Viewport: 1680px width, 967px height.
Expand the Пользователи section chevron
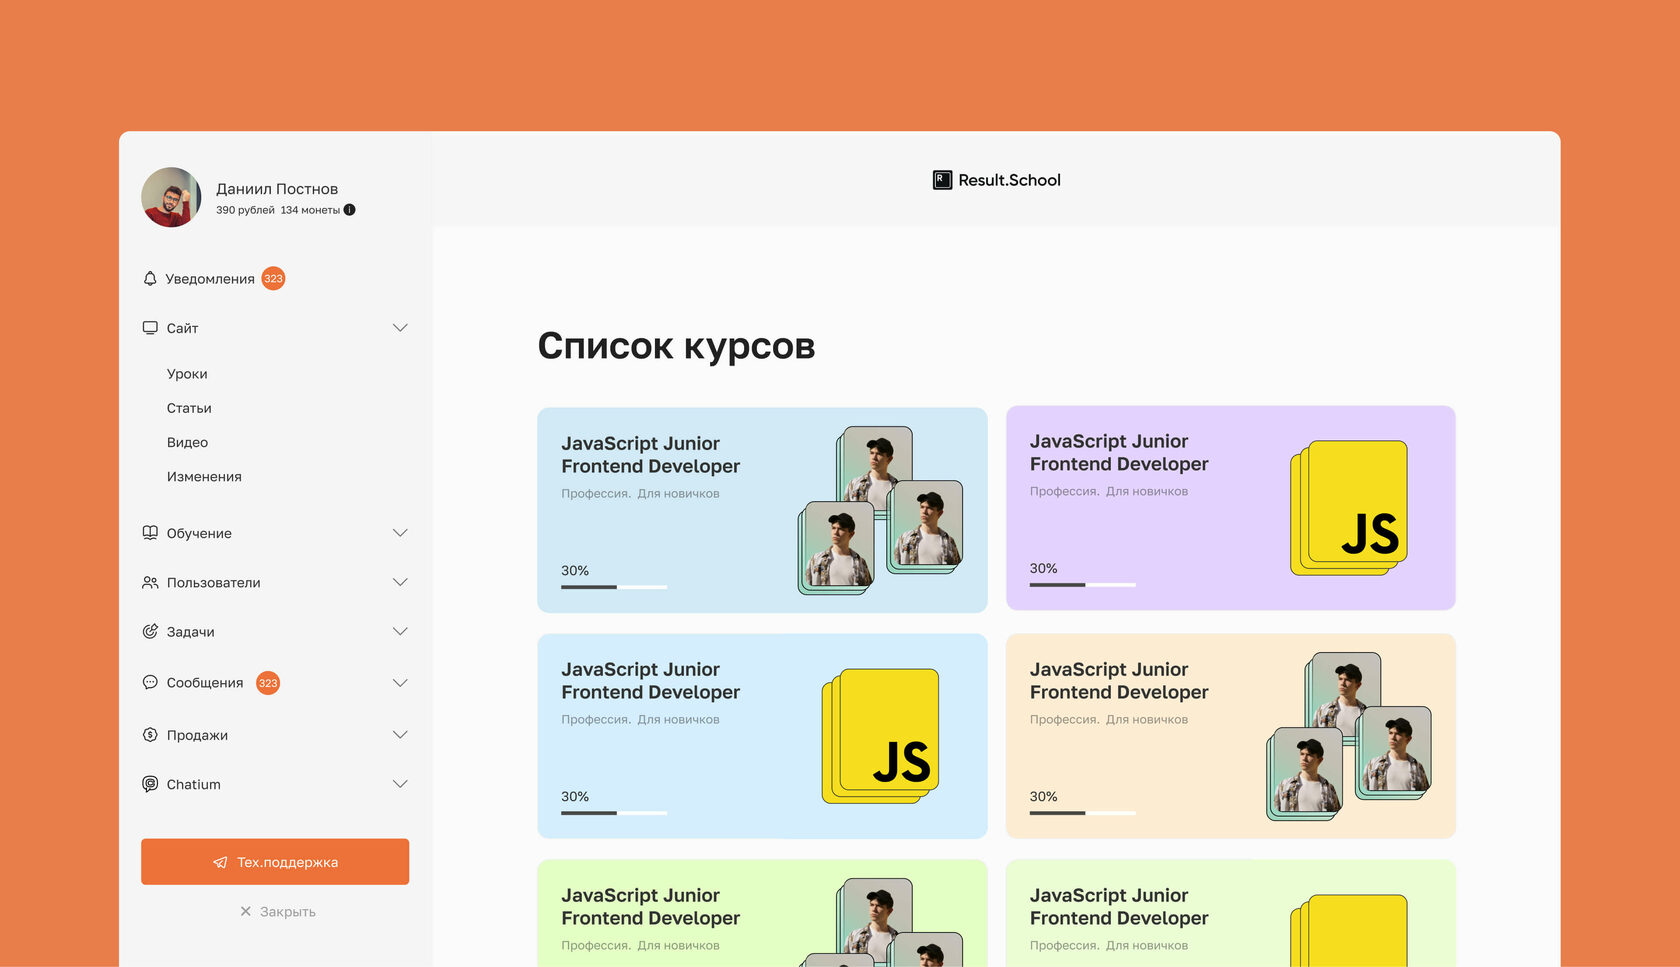click(400, 582)
